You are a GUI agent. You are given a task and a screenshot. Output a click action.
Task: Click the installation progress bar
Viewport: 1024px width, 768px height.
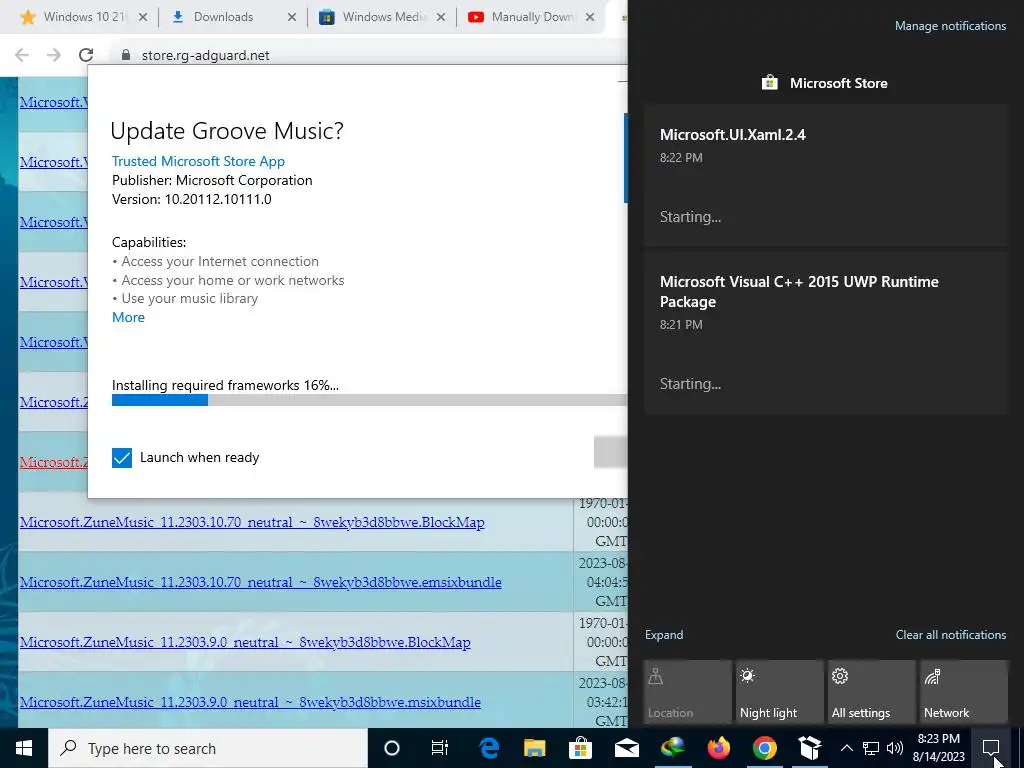point(369,400)
